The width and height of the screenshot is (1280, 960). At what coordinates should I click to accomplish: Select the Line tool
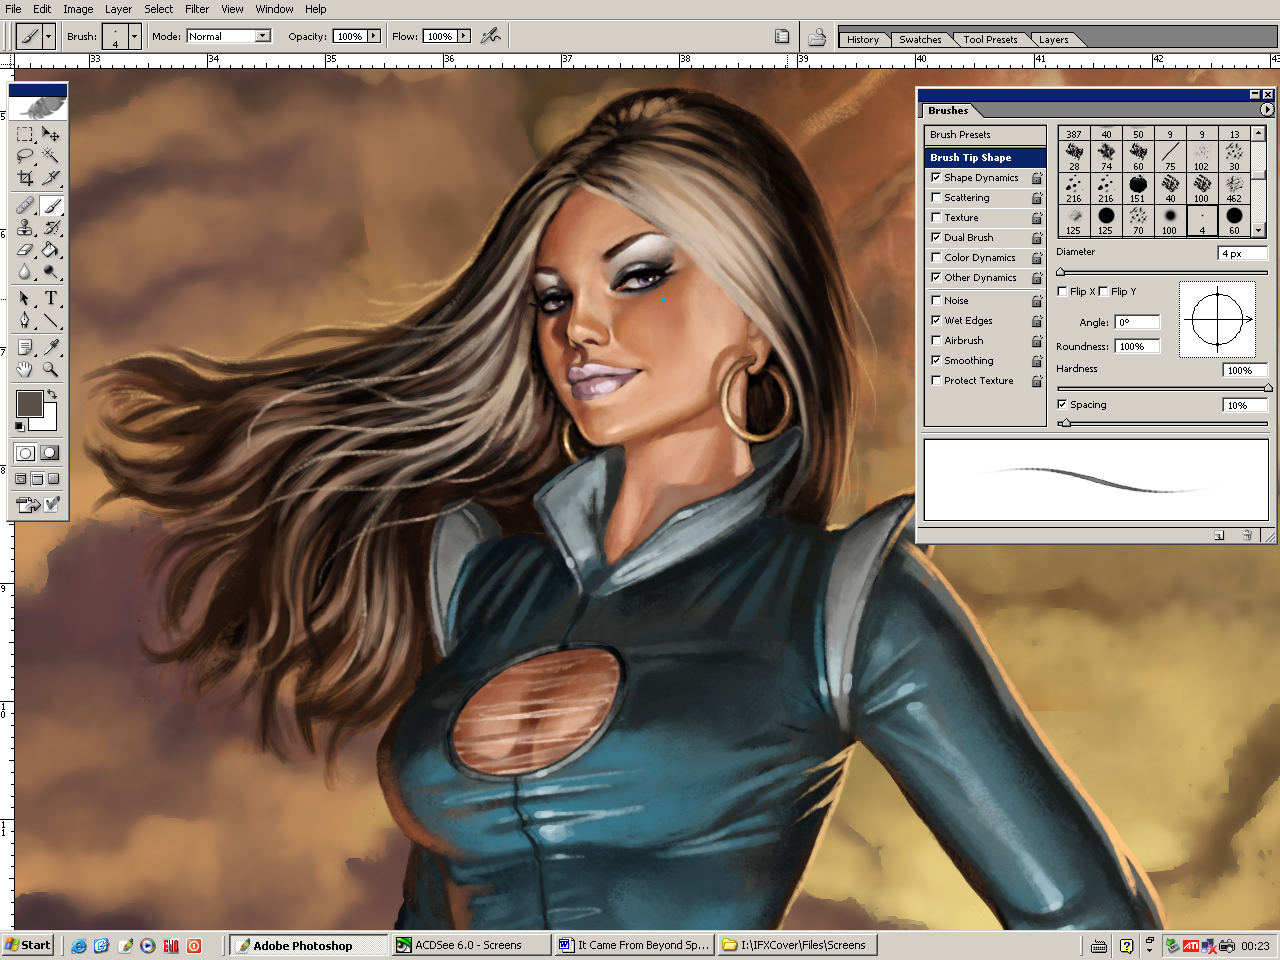(51, 321)
